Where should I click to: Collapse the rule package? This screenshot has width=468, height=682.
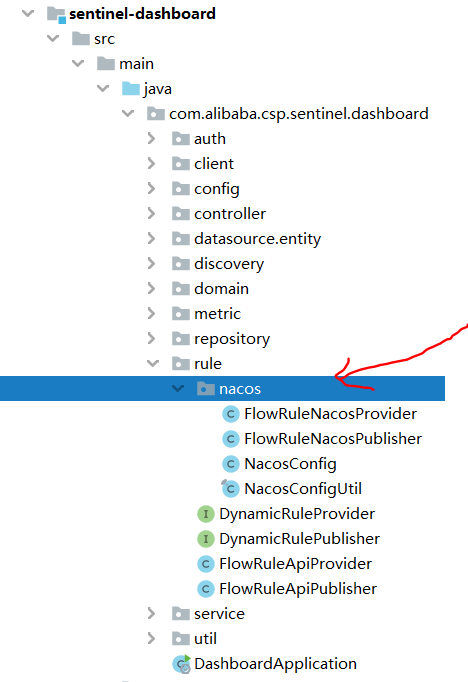(153, 364)
